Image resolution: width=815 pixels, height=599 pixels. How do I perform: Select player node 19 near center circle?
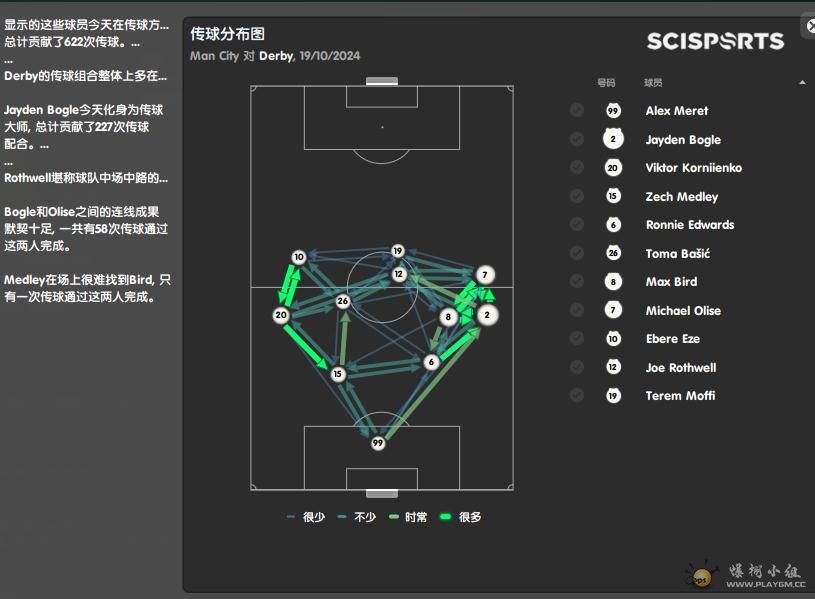coord(398,251)
